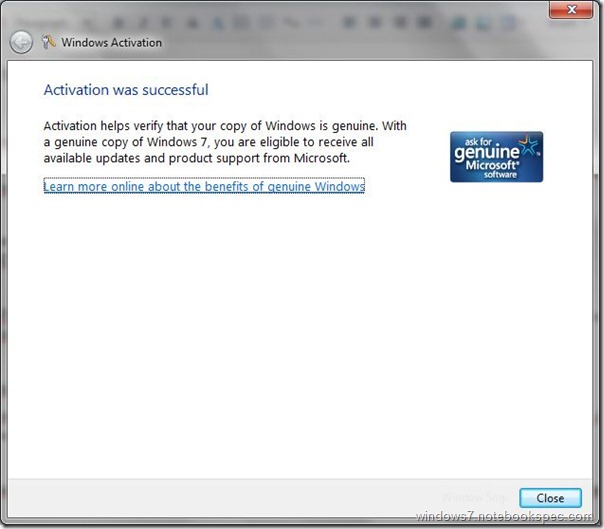Click the paragraph starting "Activation helps verify"

[224, 141]
